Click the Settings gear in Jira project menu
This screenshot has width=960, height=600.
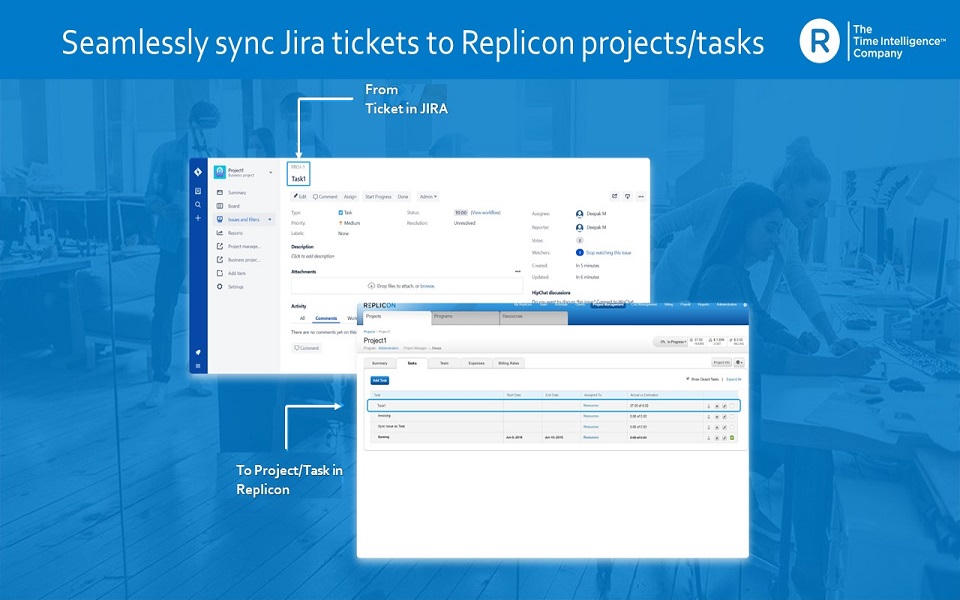220,287
